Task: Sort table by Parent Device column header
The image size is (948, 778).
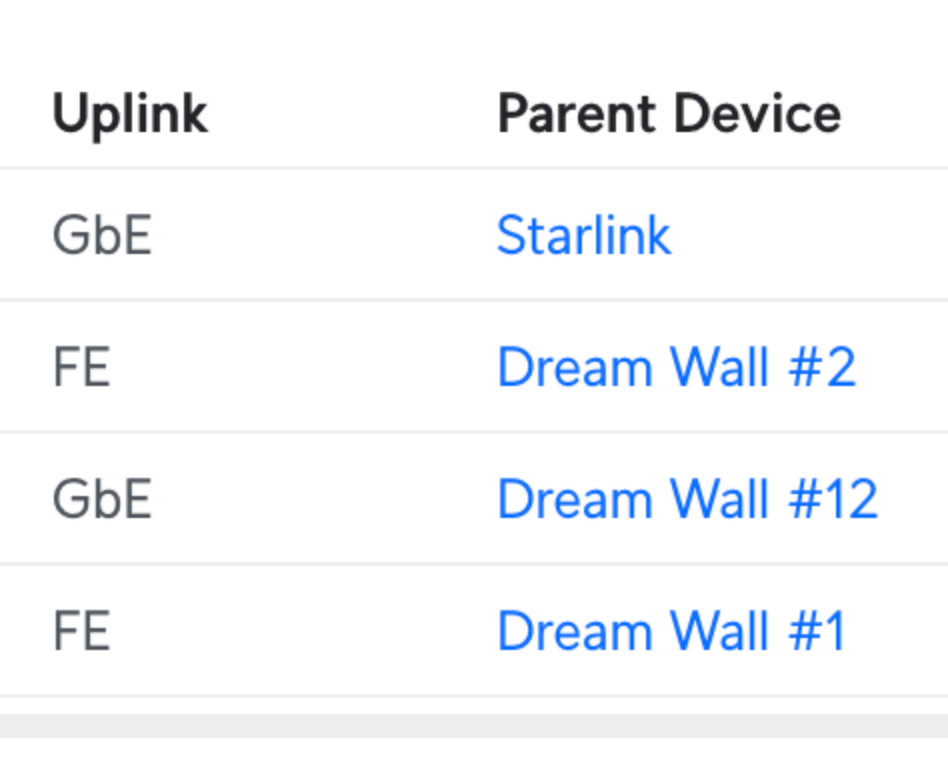Action: (669, 113)
